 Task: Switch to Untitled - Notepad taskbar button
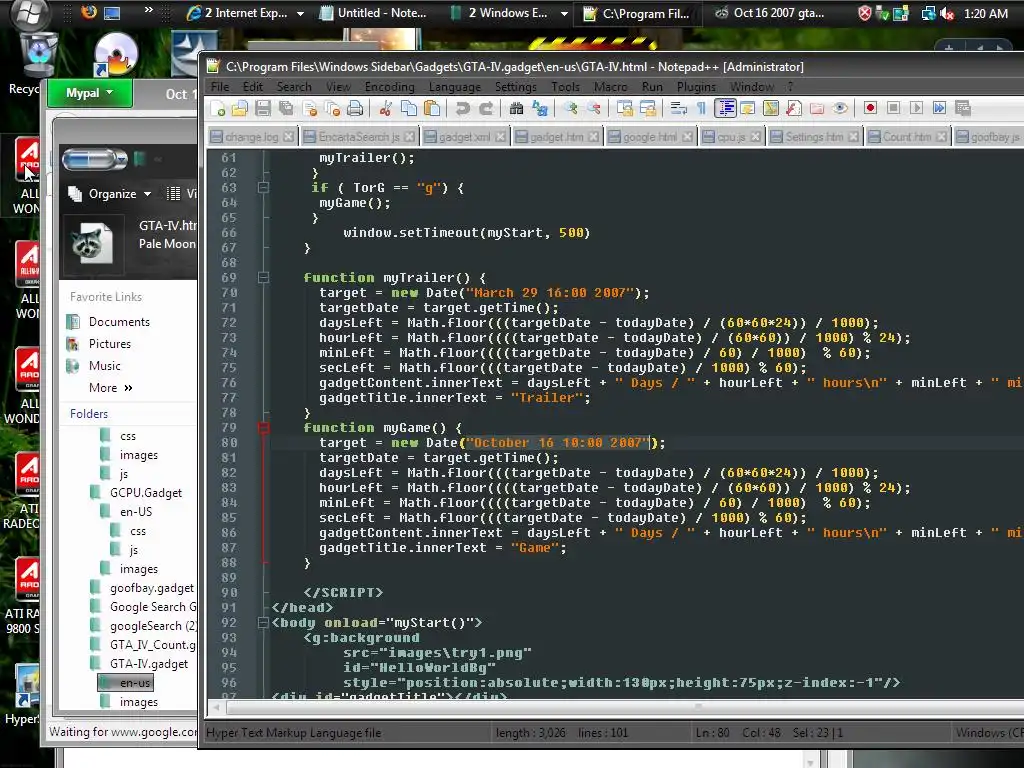pos(374,14)
